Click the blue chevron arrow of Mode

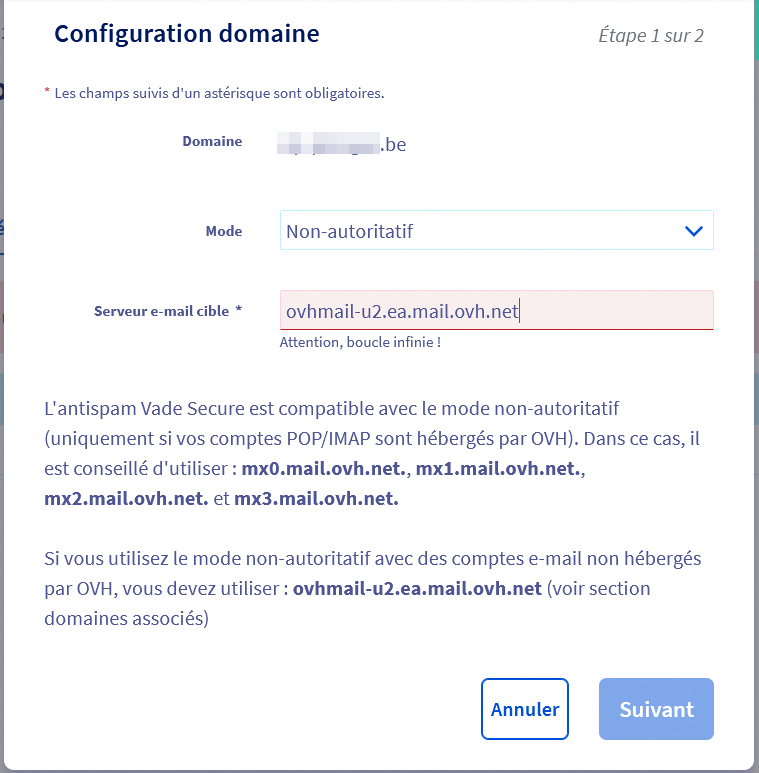pyautogui.click(x=693, y=231)
